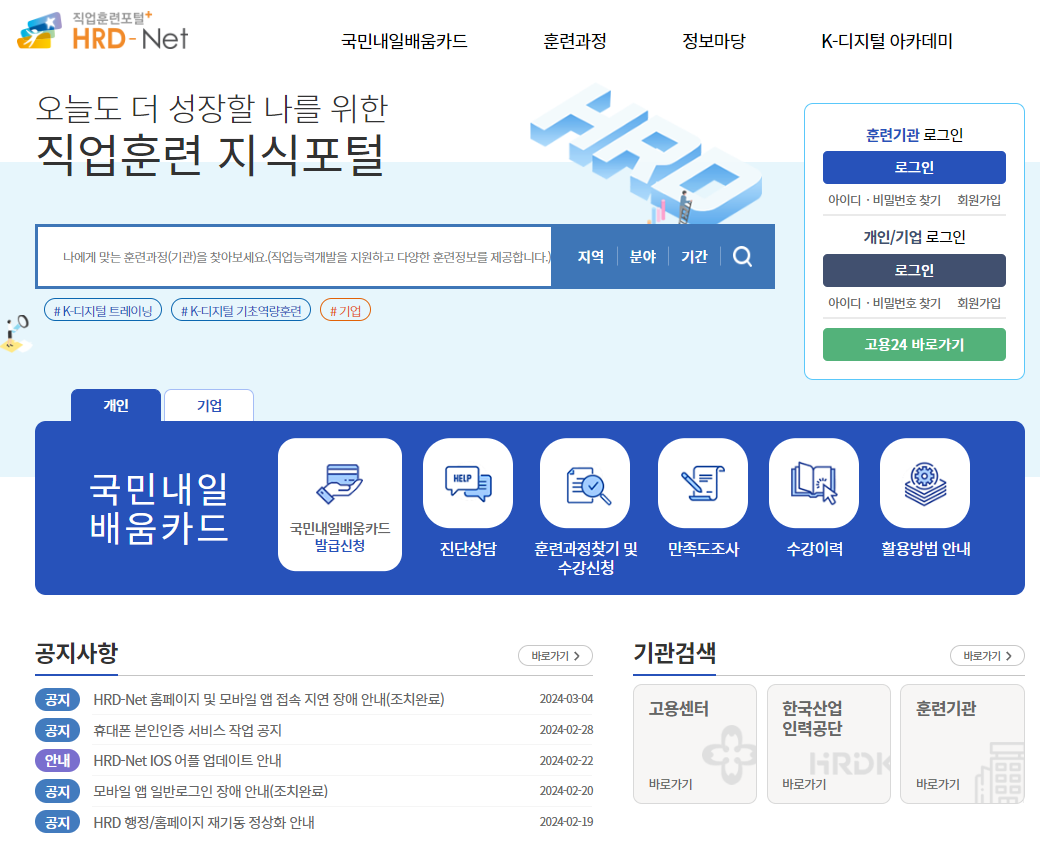The height and width of the screenshot is (849, 1040).
Task: Open the 활용방법 안내 gear icon
Action: tap(925, 484)
